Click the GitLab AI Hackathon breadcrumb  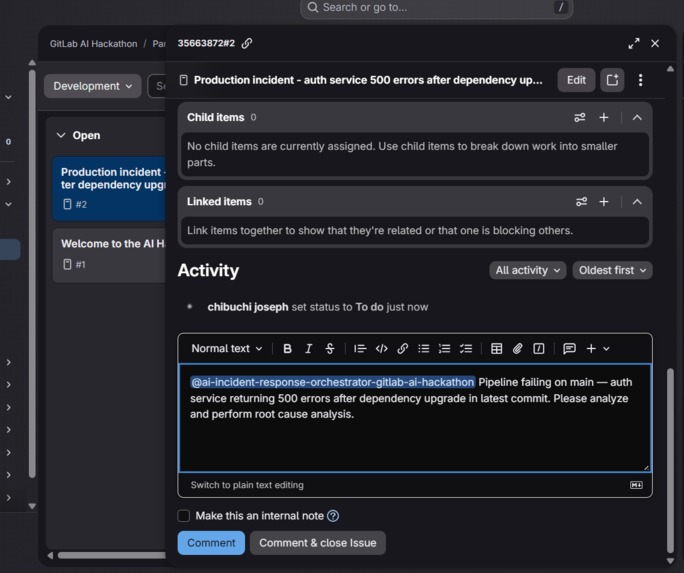(x=93, y=44)
